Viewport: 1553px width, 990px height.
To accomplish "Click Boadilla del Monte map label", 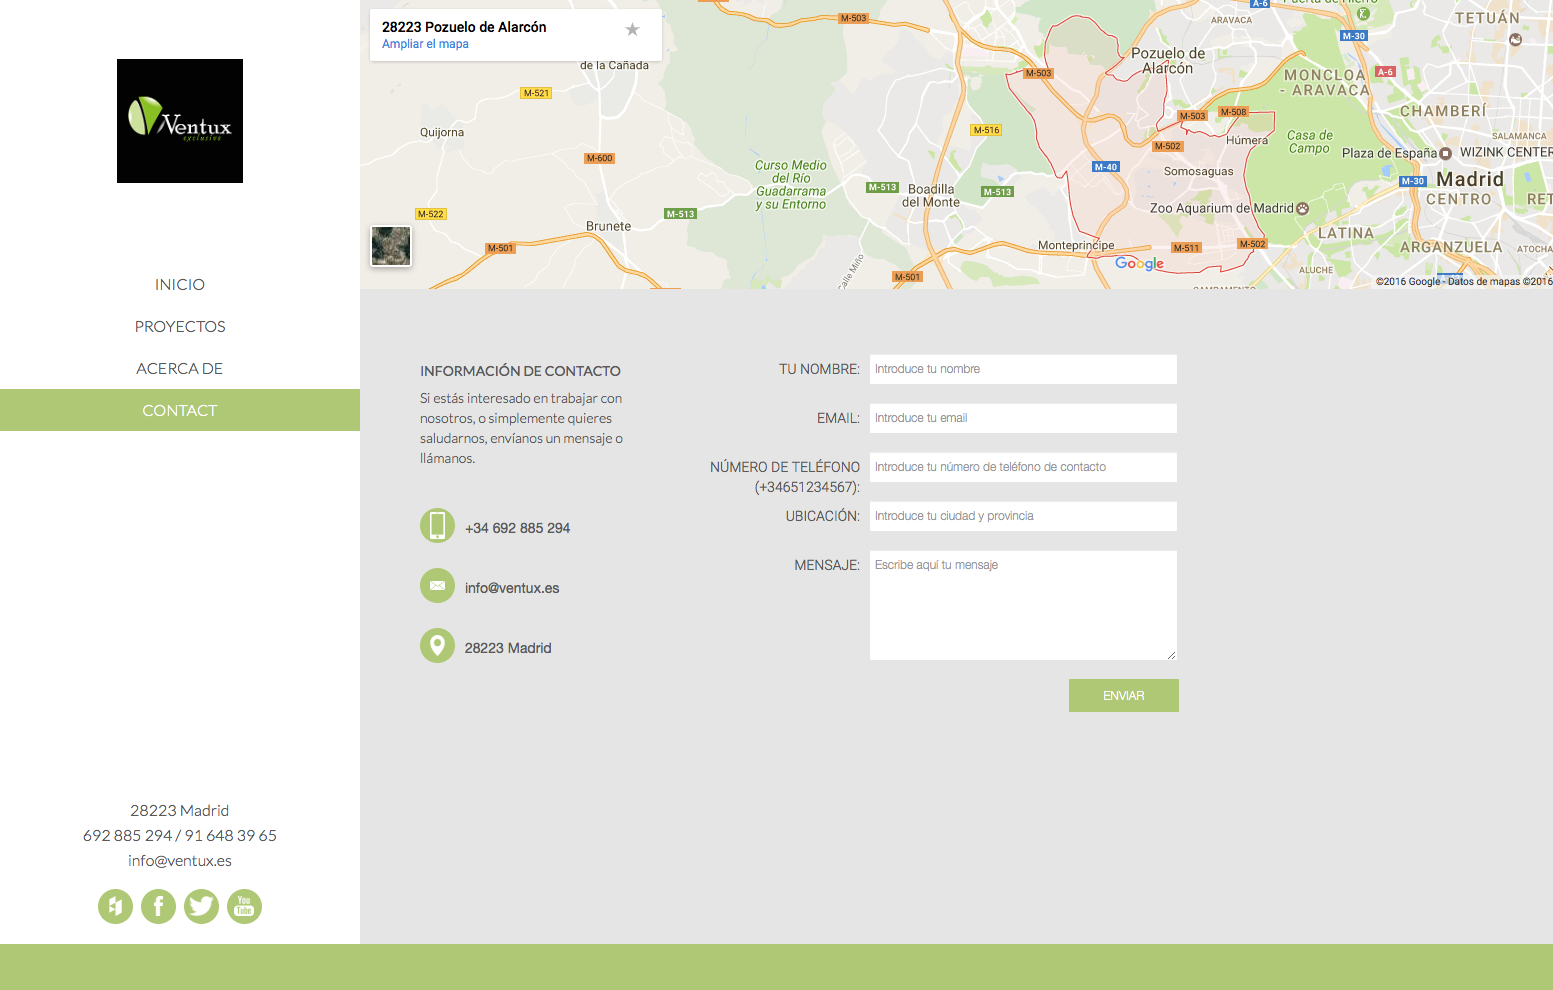I will [931, 195].
